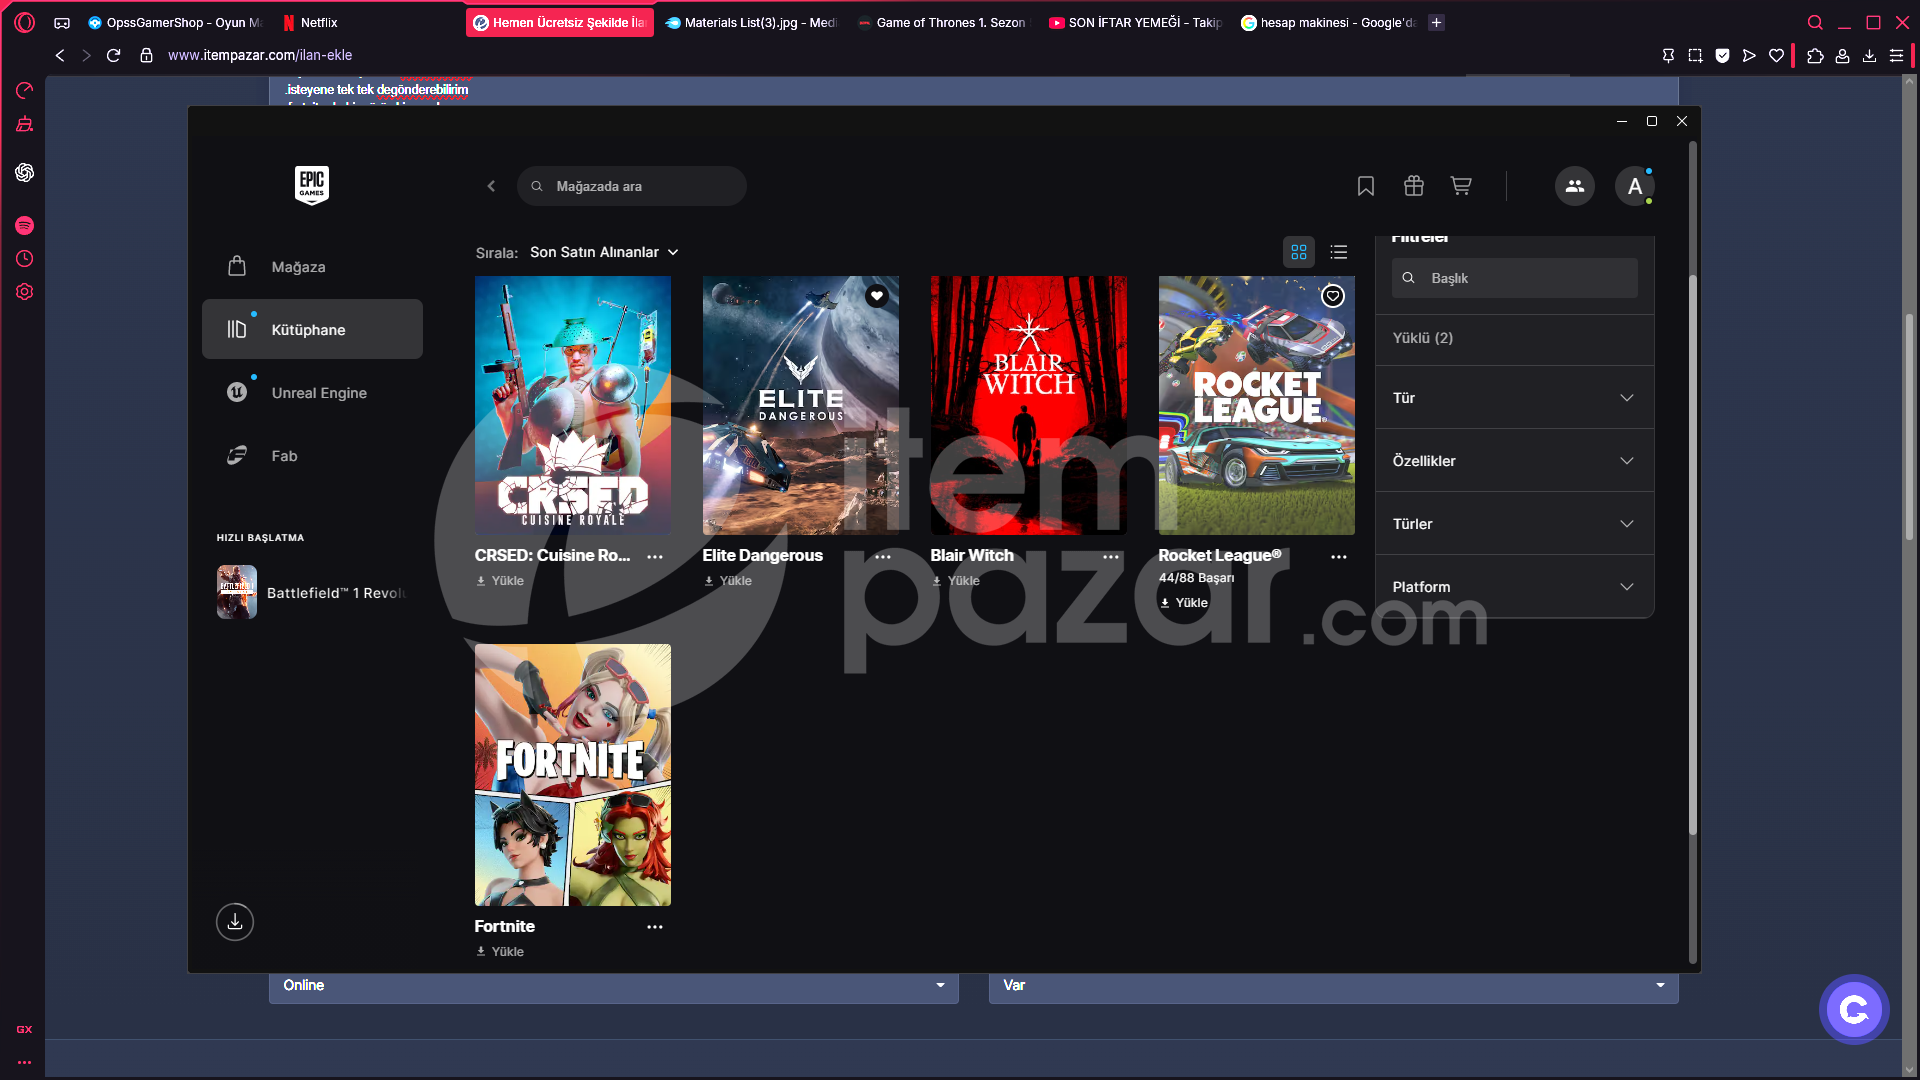Open options menu for Fortnite
Screen dimensions: 1920x1080
point(655,927)
